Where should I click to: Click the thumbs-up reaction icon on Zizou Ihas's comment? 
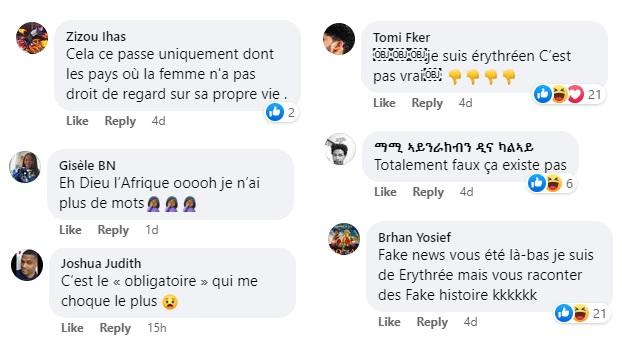(275, 112)
